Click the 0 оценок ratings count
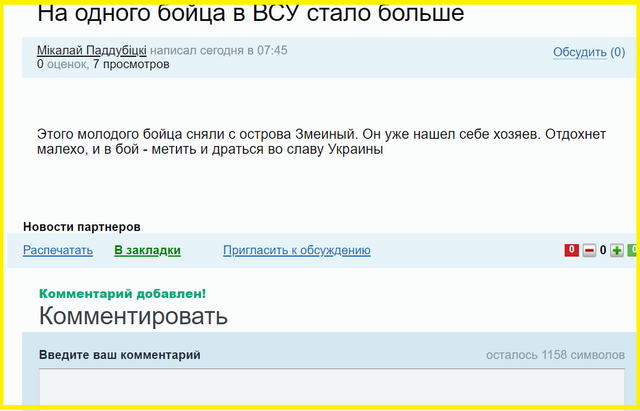Viewport: 640px width, 411px height. [62, 64]
